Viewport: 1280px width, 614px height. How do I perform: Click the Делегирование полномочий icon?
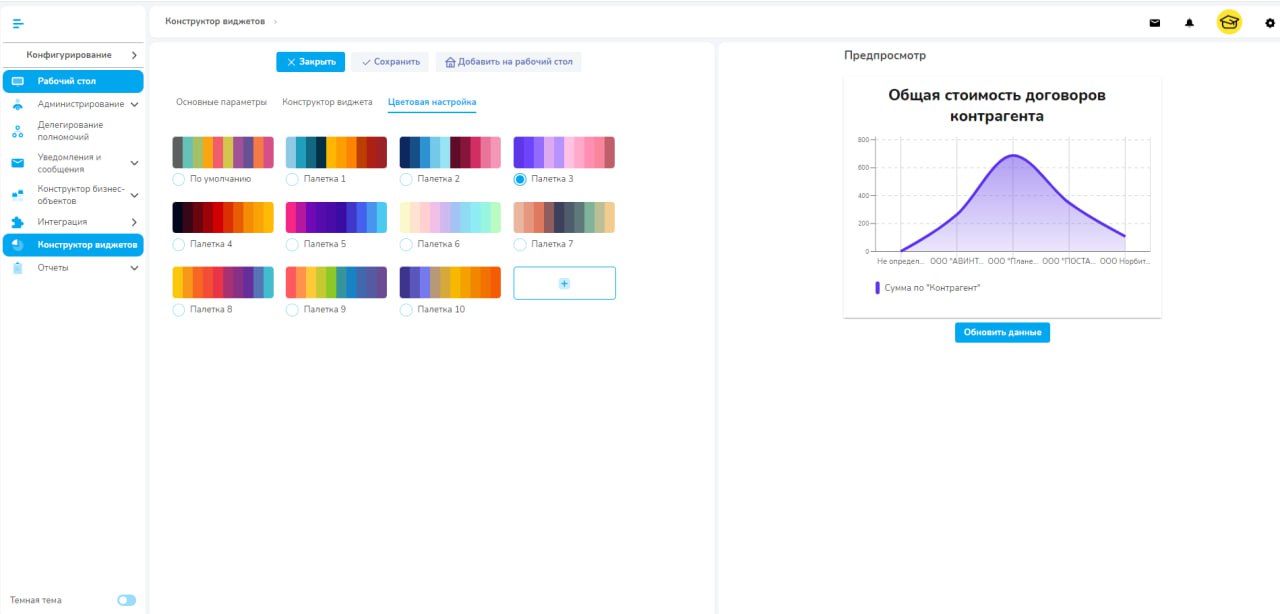click(17, 131)
